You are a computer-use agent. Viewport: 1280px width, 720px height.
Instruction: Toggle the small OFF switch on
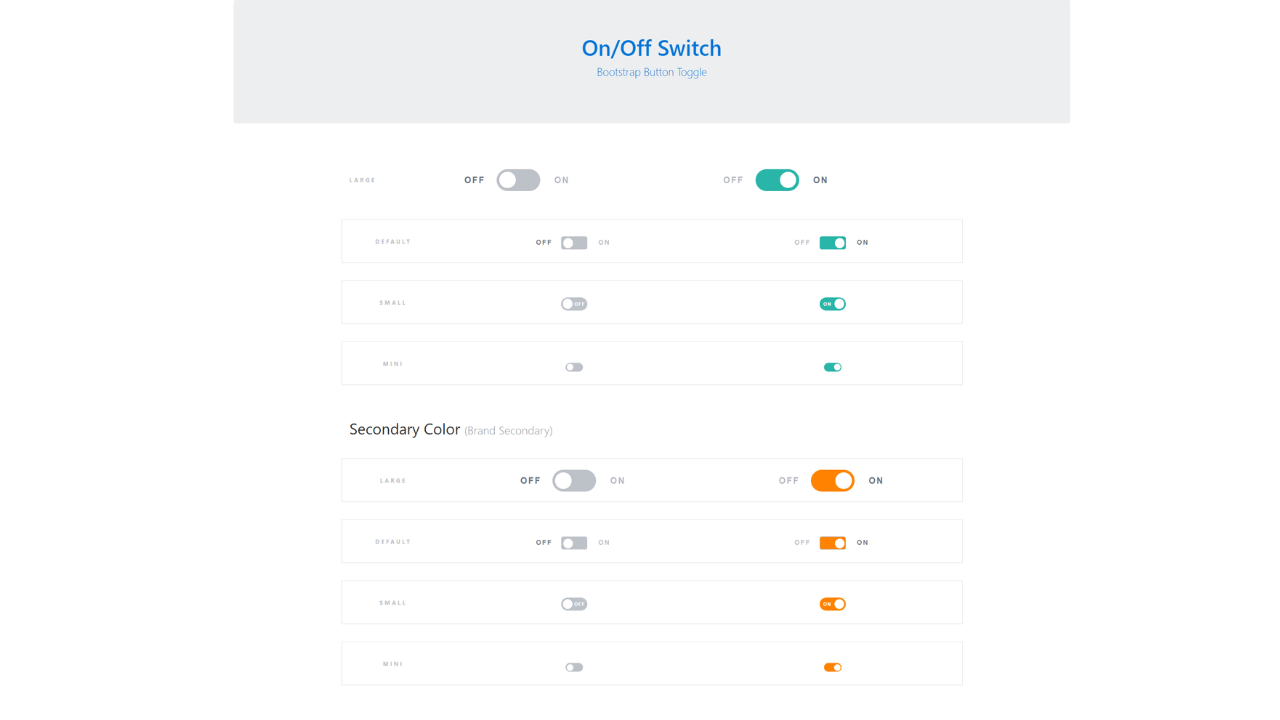click(574, 303)
